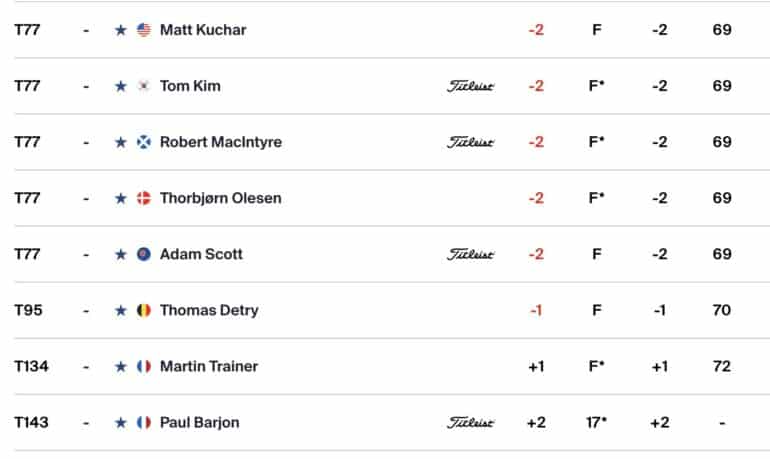Open Robert MacIntyre's player profile
770x459 pixels.
(221, 142)
